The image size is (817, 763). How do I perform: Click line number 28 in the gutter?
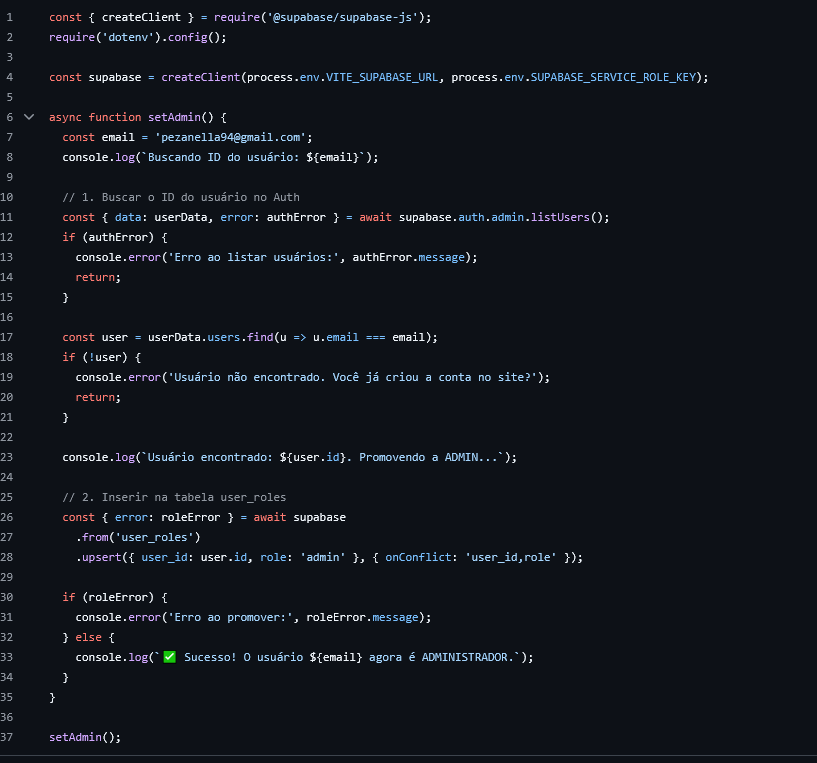pos(7,557)
